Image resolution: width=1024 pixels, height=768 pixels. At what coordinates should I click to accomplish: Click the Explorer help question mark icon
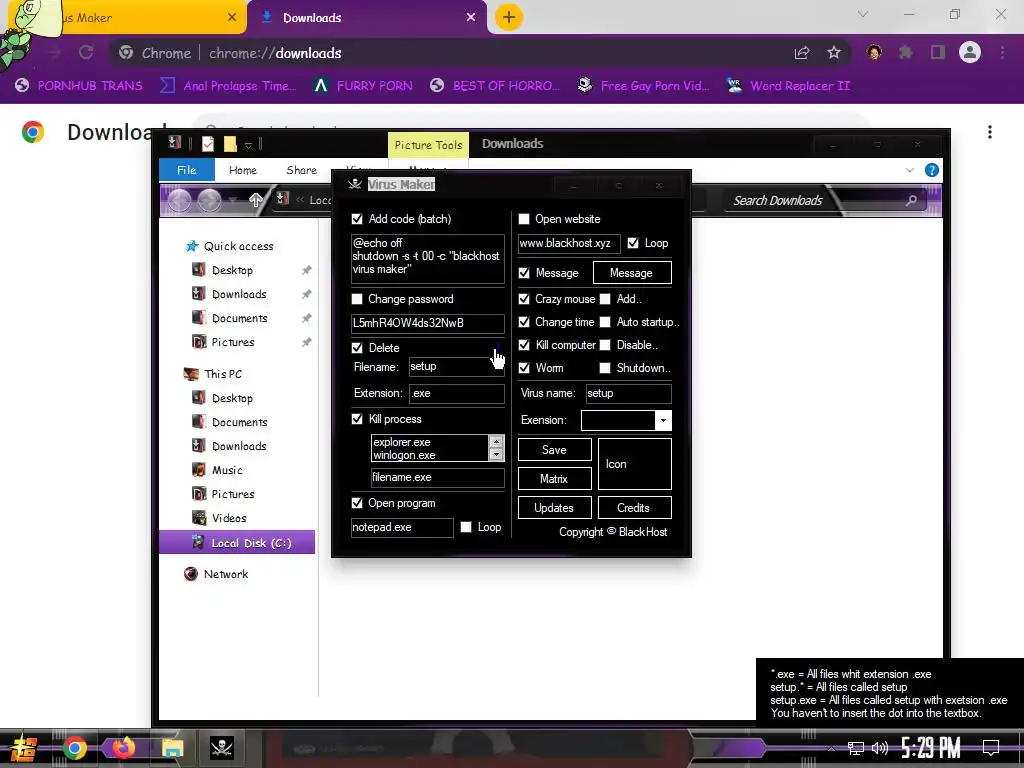(x=932, y=170)
